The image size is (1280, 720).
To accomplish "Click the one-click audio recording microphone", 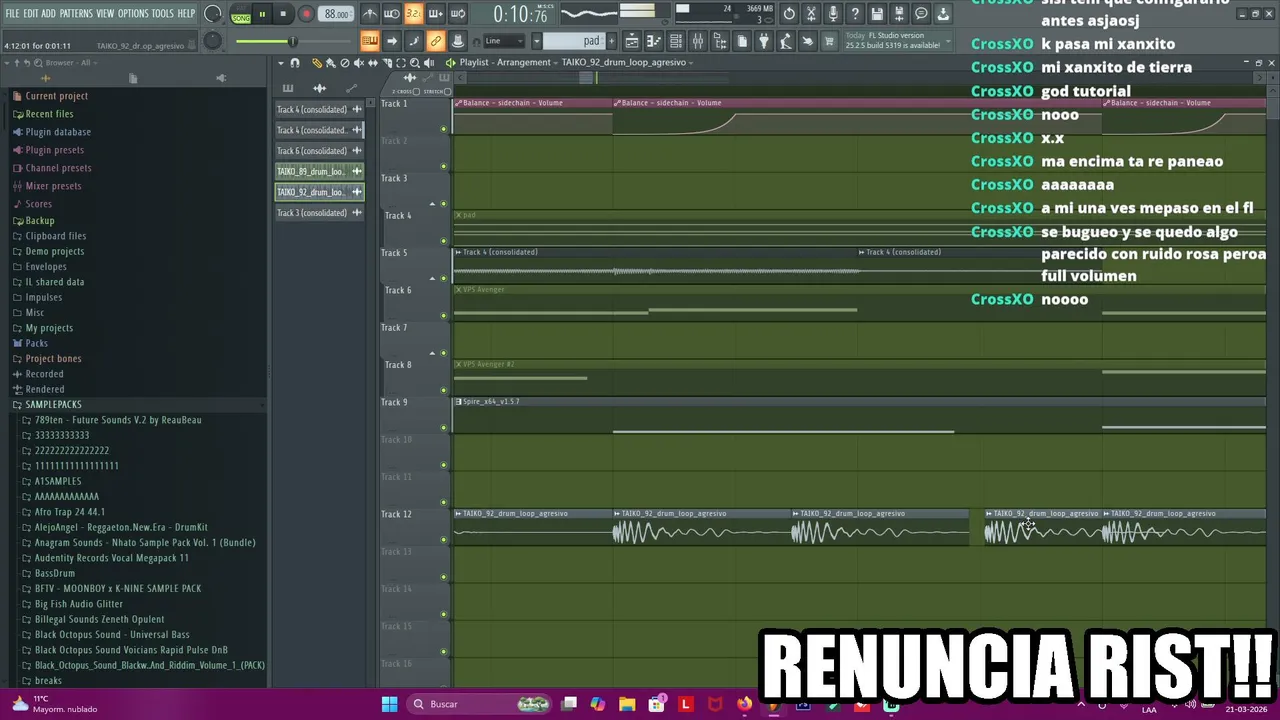I will (833, 14).
